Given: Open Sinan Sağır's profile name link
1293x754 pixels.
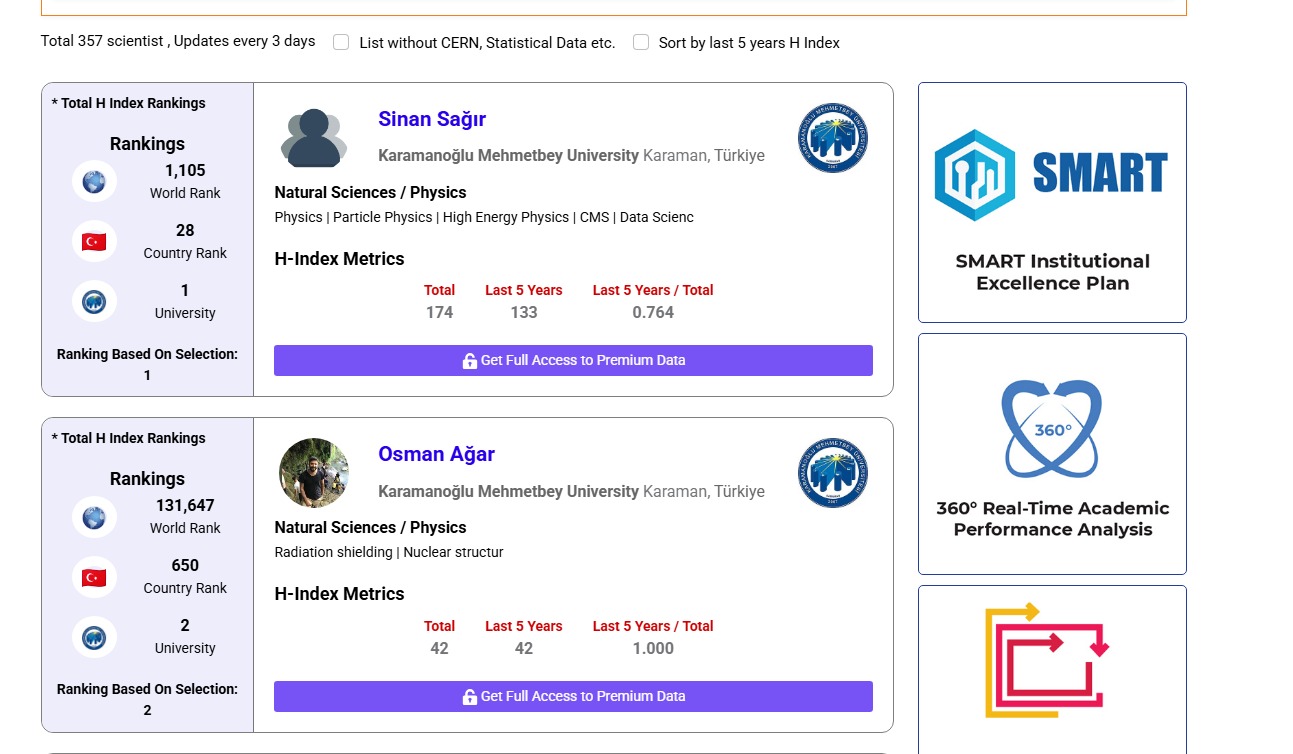Looking at the screenshot, I should click(x=432, y=119).
